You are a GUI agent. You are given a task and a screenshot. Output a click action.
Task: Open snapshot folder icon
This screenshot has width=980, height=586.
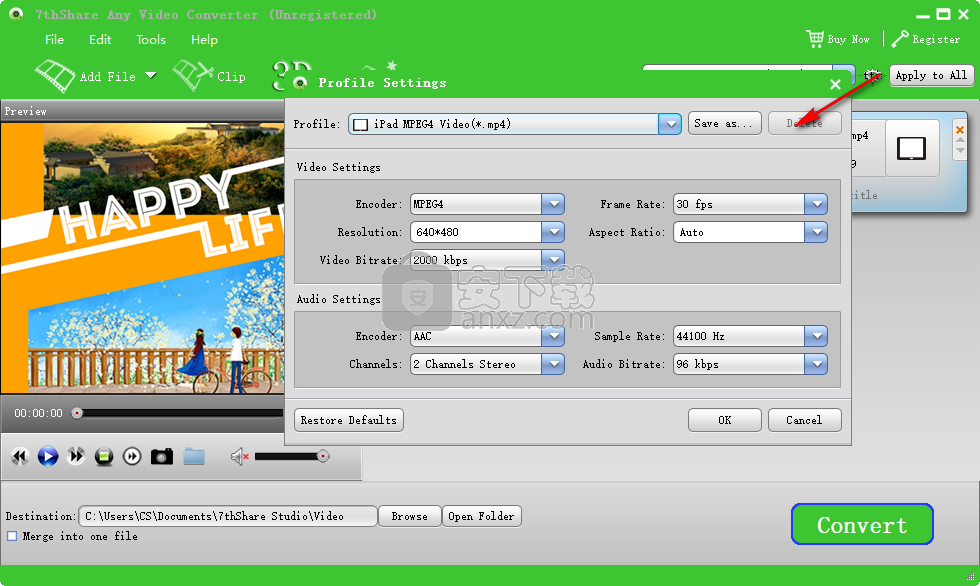click(x=194, y=457)
